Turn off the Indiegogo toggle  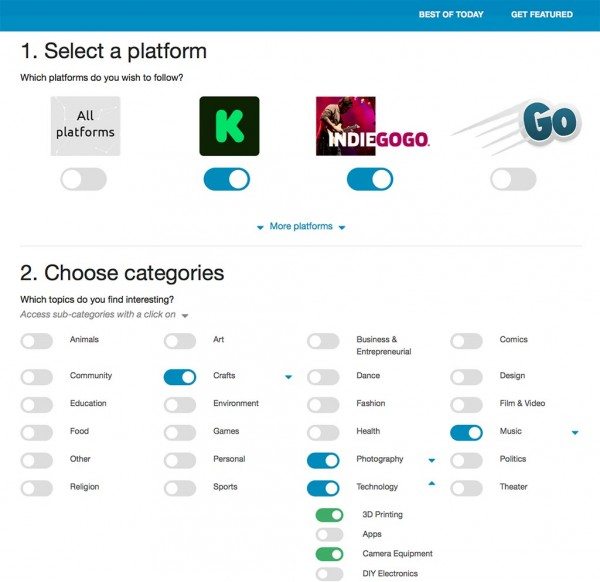[x=370, y=179]
